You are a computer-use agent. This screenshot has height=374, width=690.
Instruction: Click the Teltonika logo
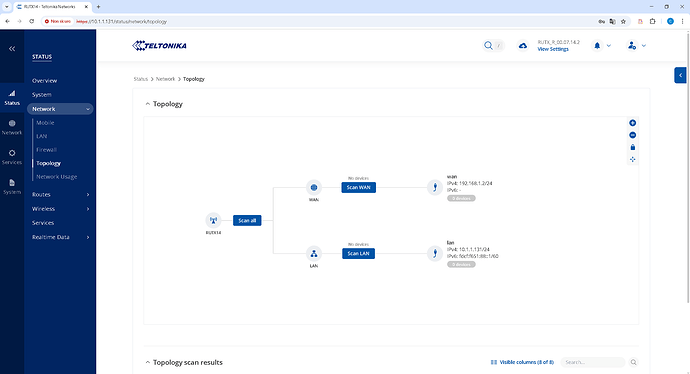point(159,46)
